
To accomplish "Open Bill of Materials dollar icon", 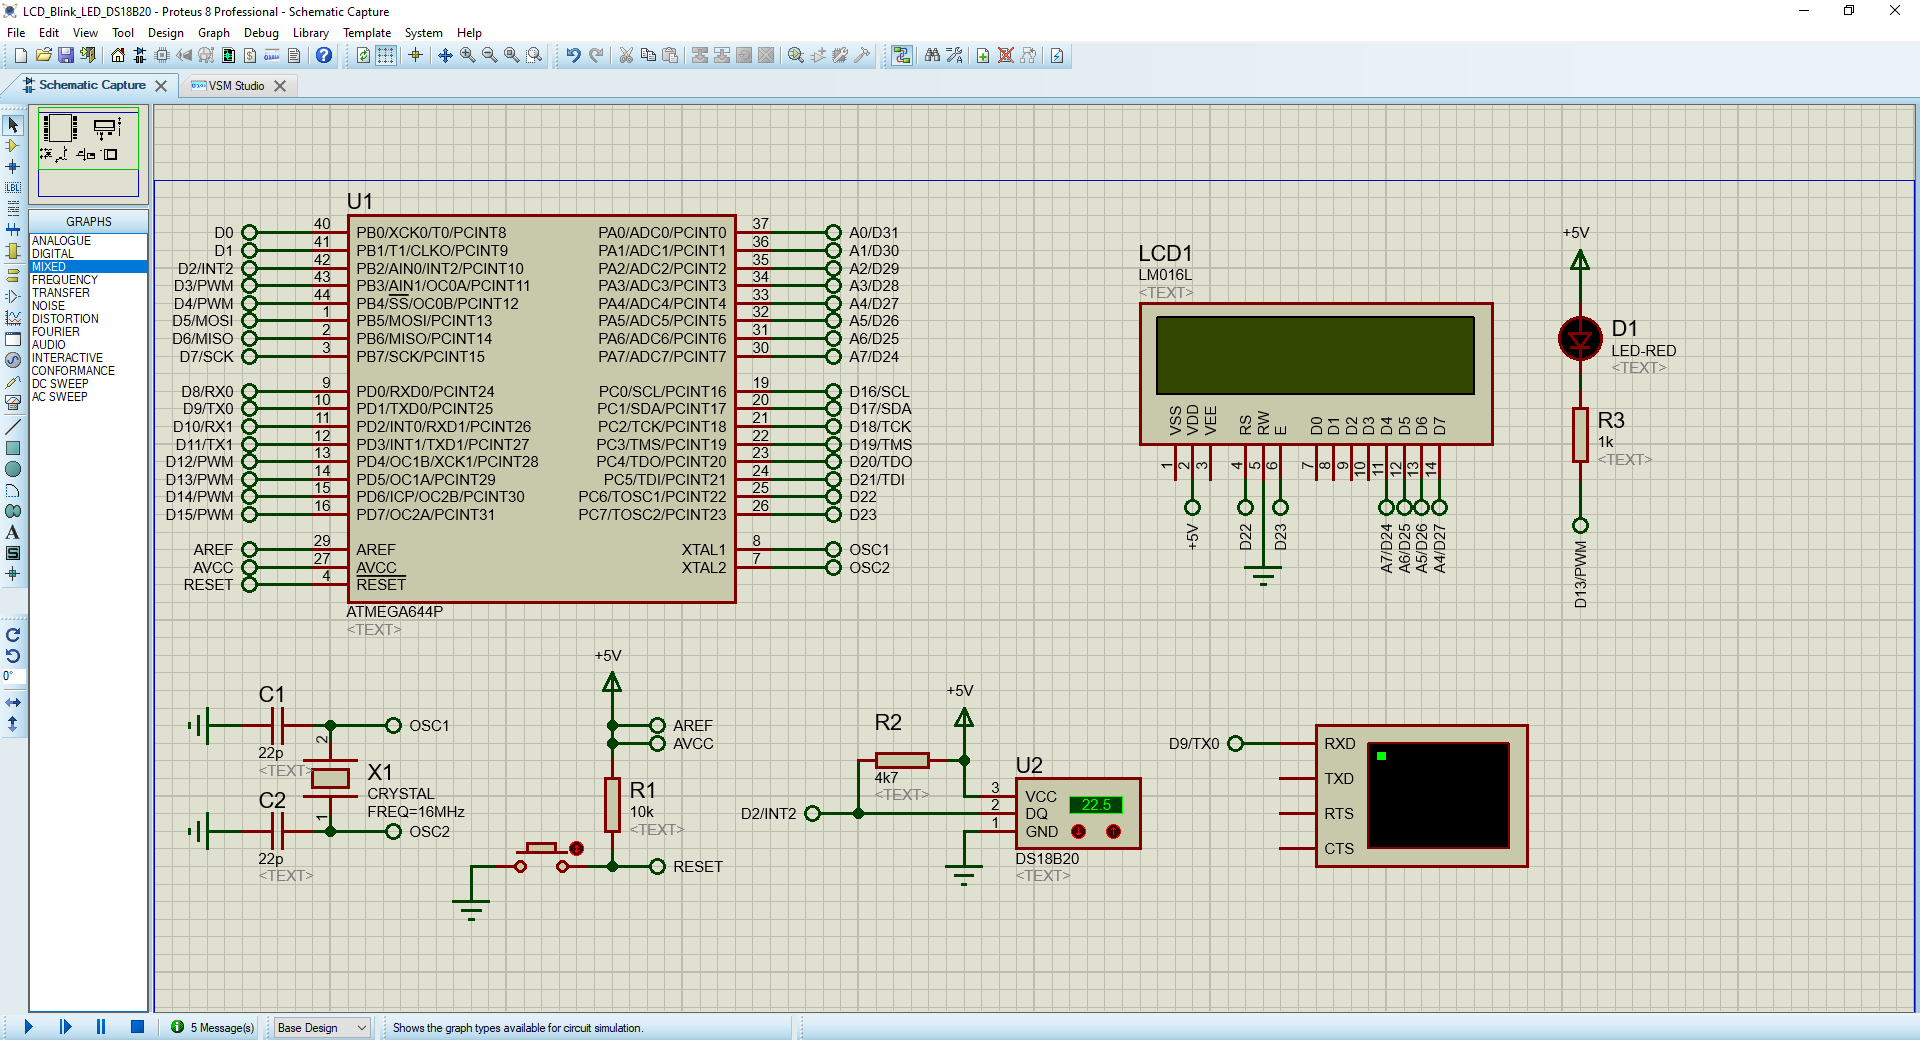I will (250, 56).
